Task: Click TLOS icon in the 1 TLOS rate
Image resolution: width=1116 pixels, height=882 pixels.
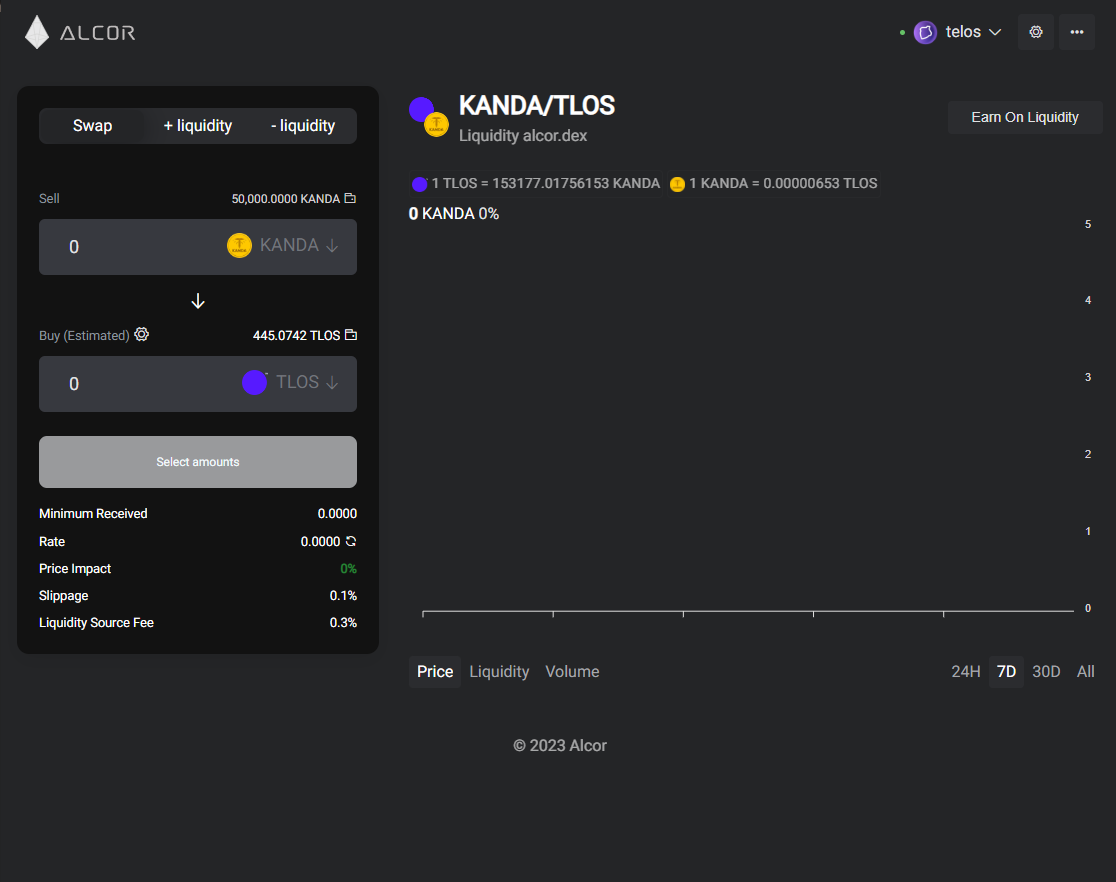Action: click(x=419, y=184)
